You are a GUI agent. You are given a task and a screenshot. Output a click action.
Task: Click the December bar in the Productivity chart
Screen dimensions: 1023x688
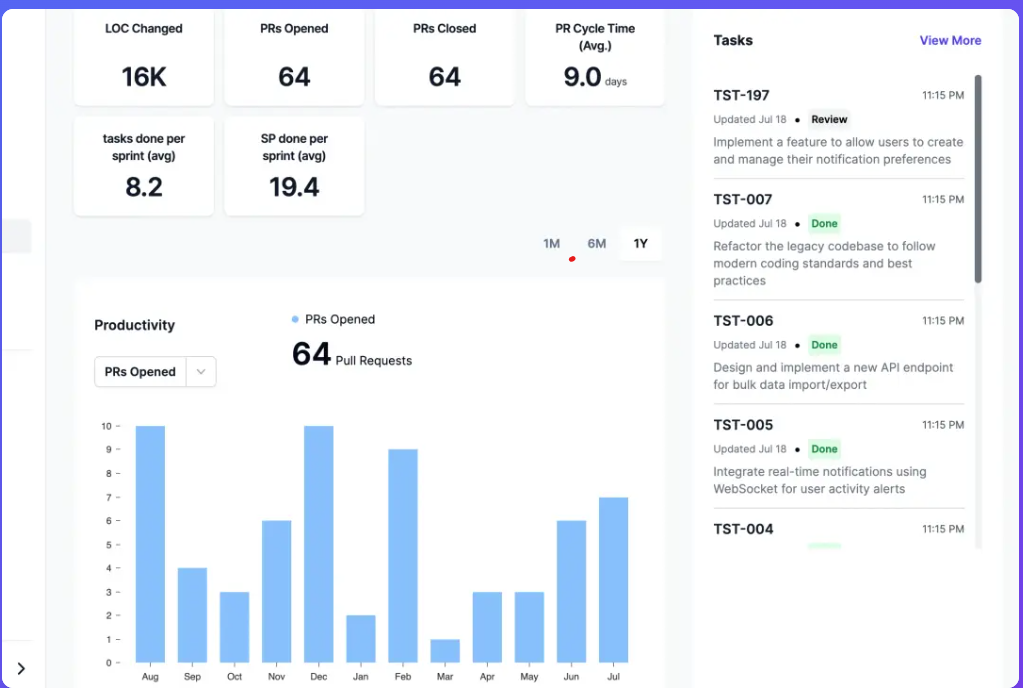click(318, 540)
